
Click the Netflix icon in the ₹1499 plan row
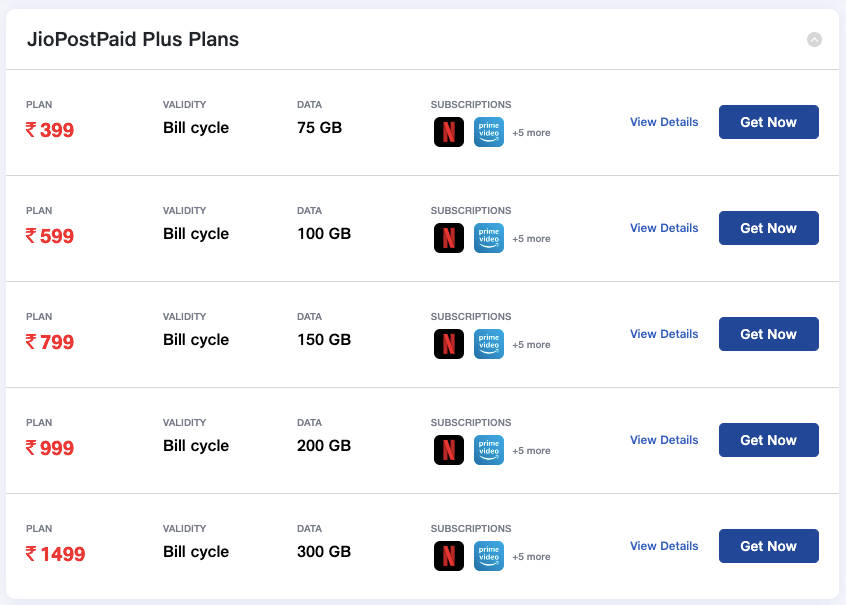point(448,556)
